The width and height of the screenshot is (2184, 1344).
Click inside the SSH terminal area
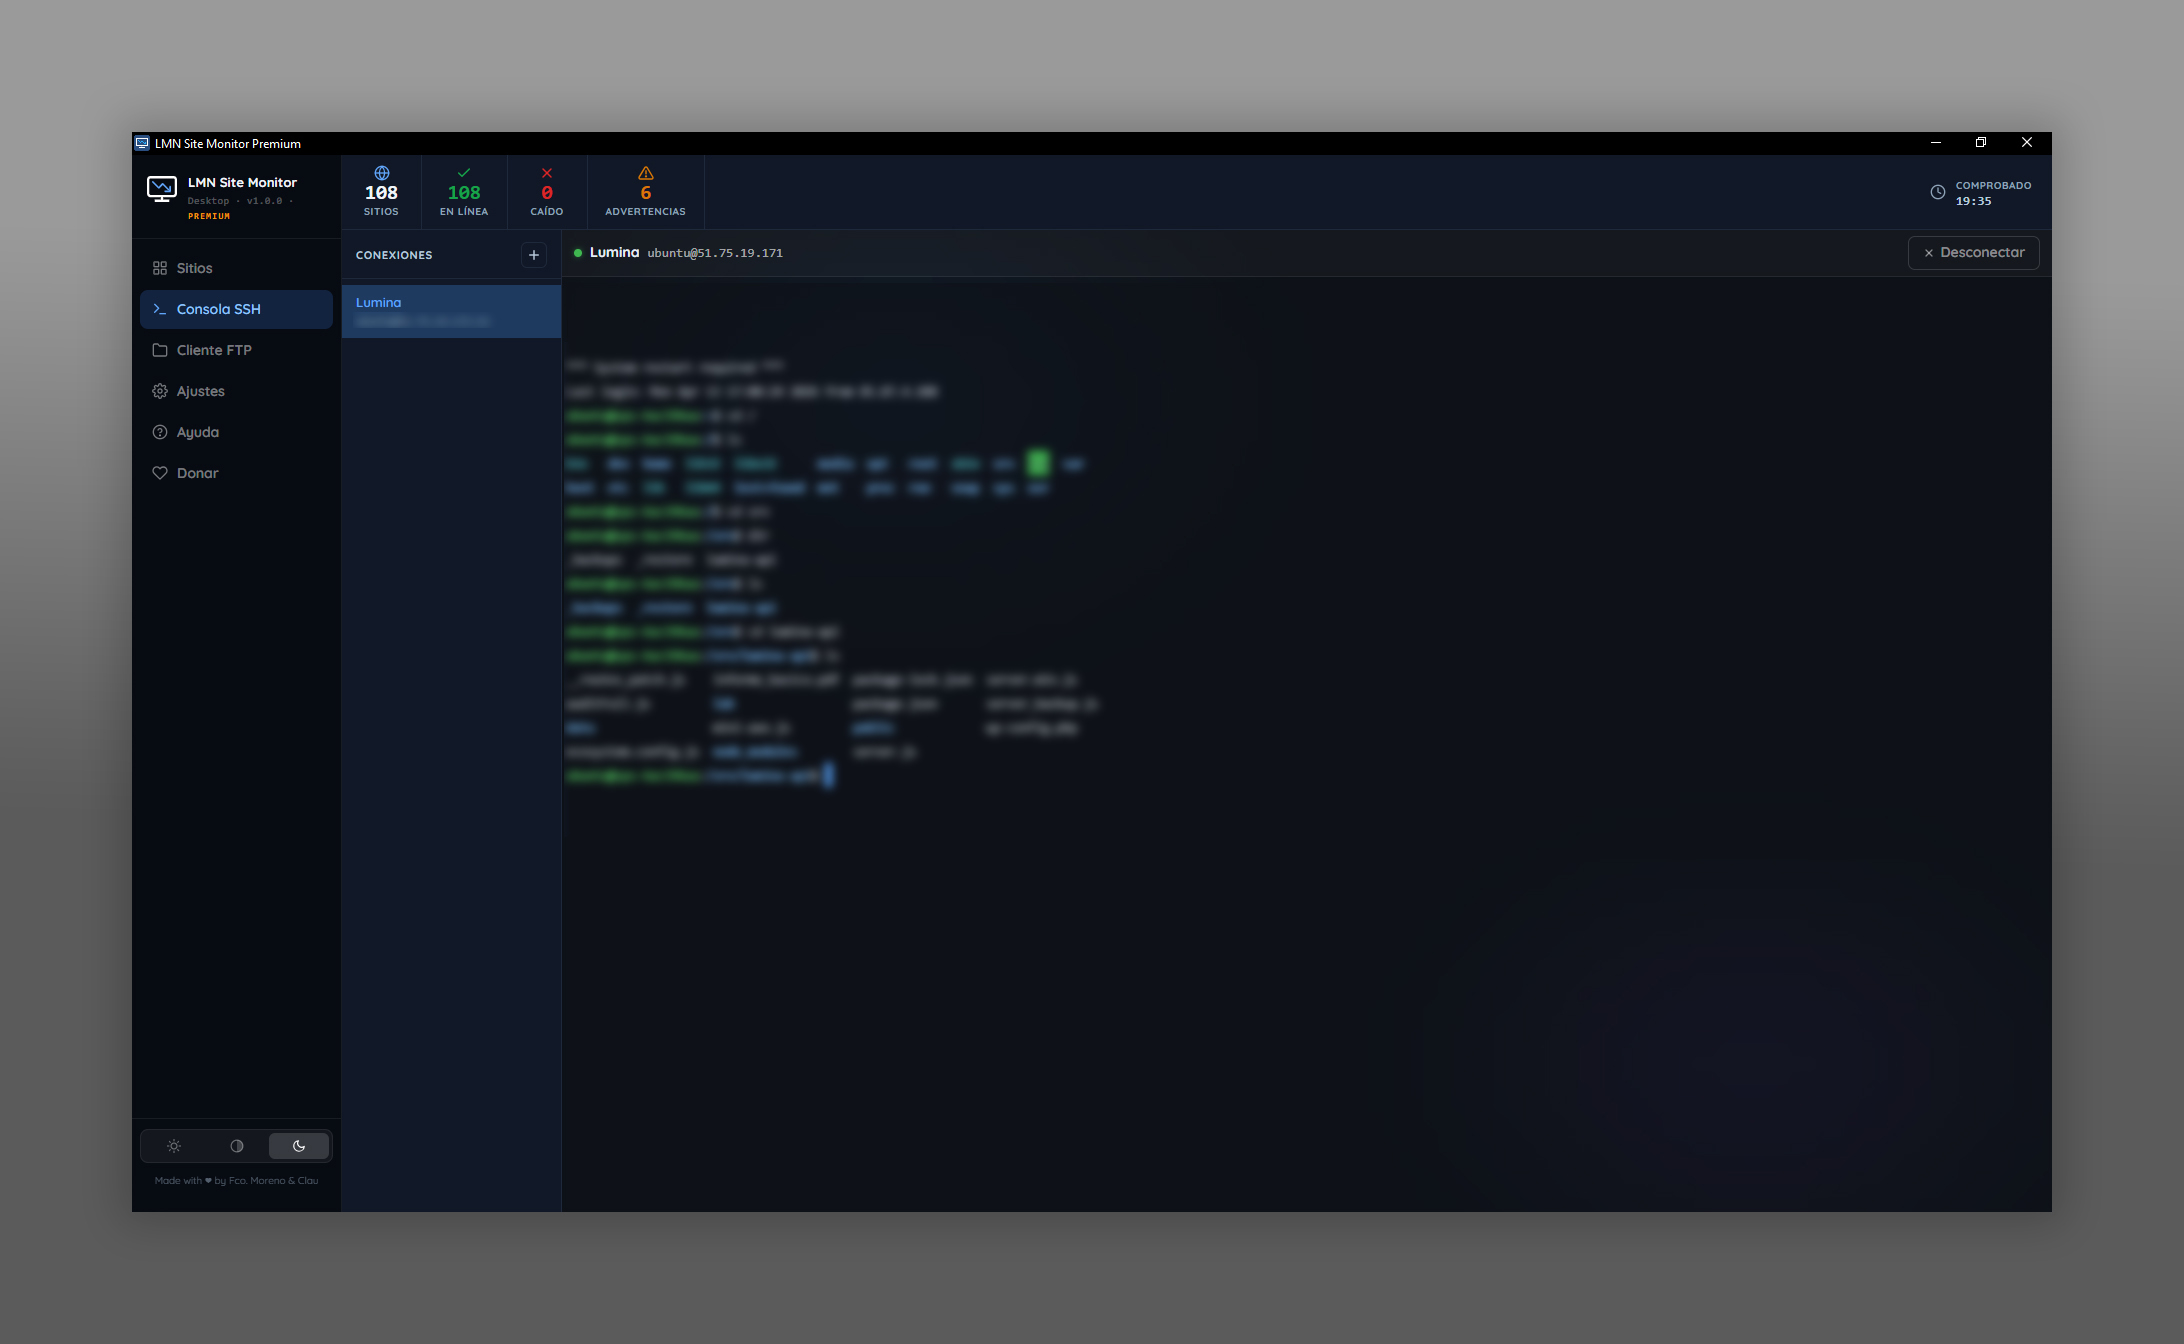point(1300,900)
